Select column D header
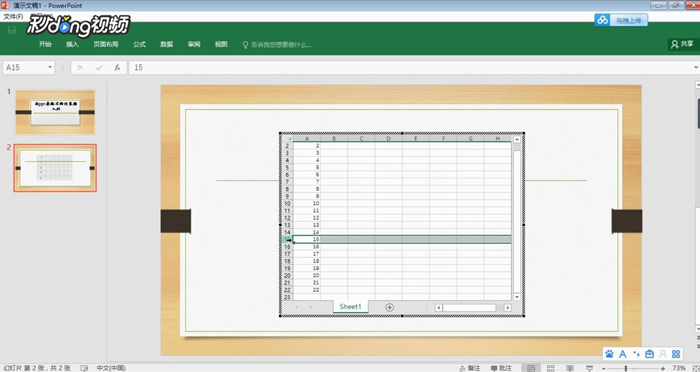 pos(388,139)
